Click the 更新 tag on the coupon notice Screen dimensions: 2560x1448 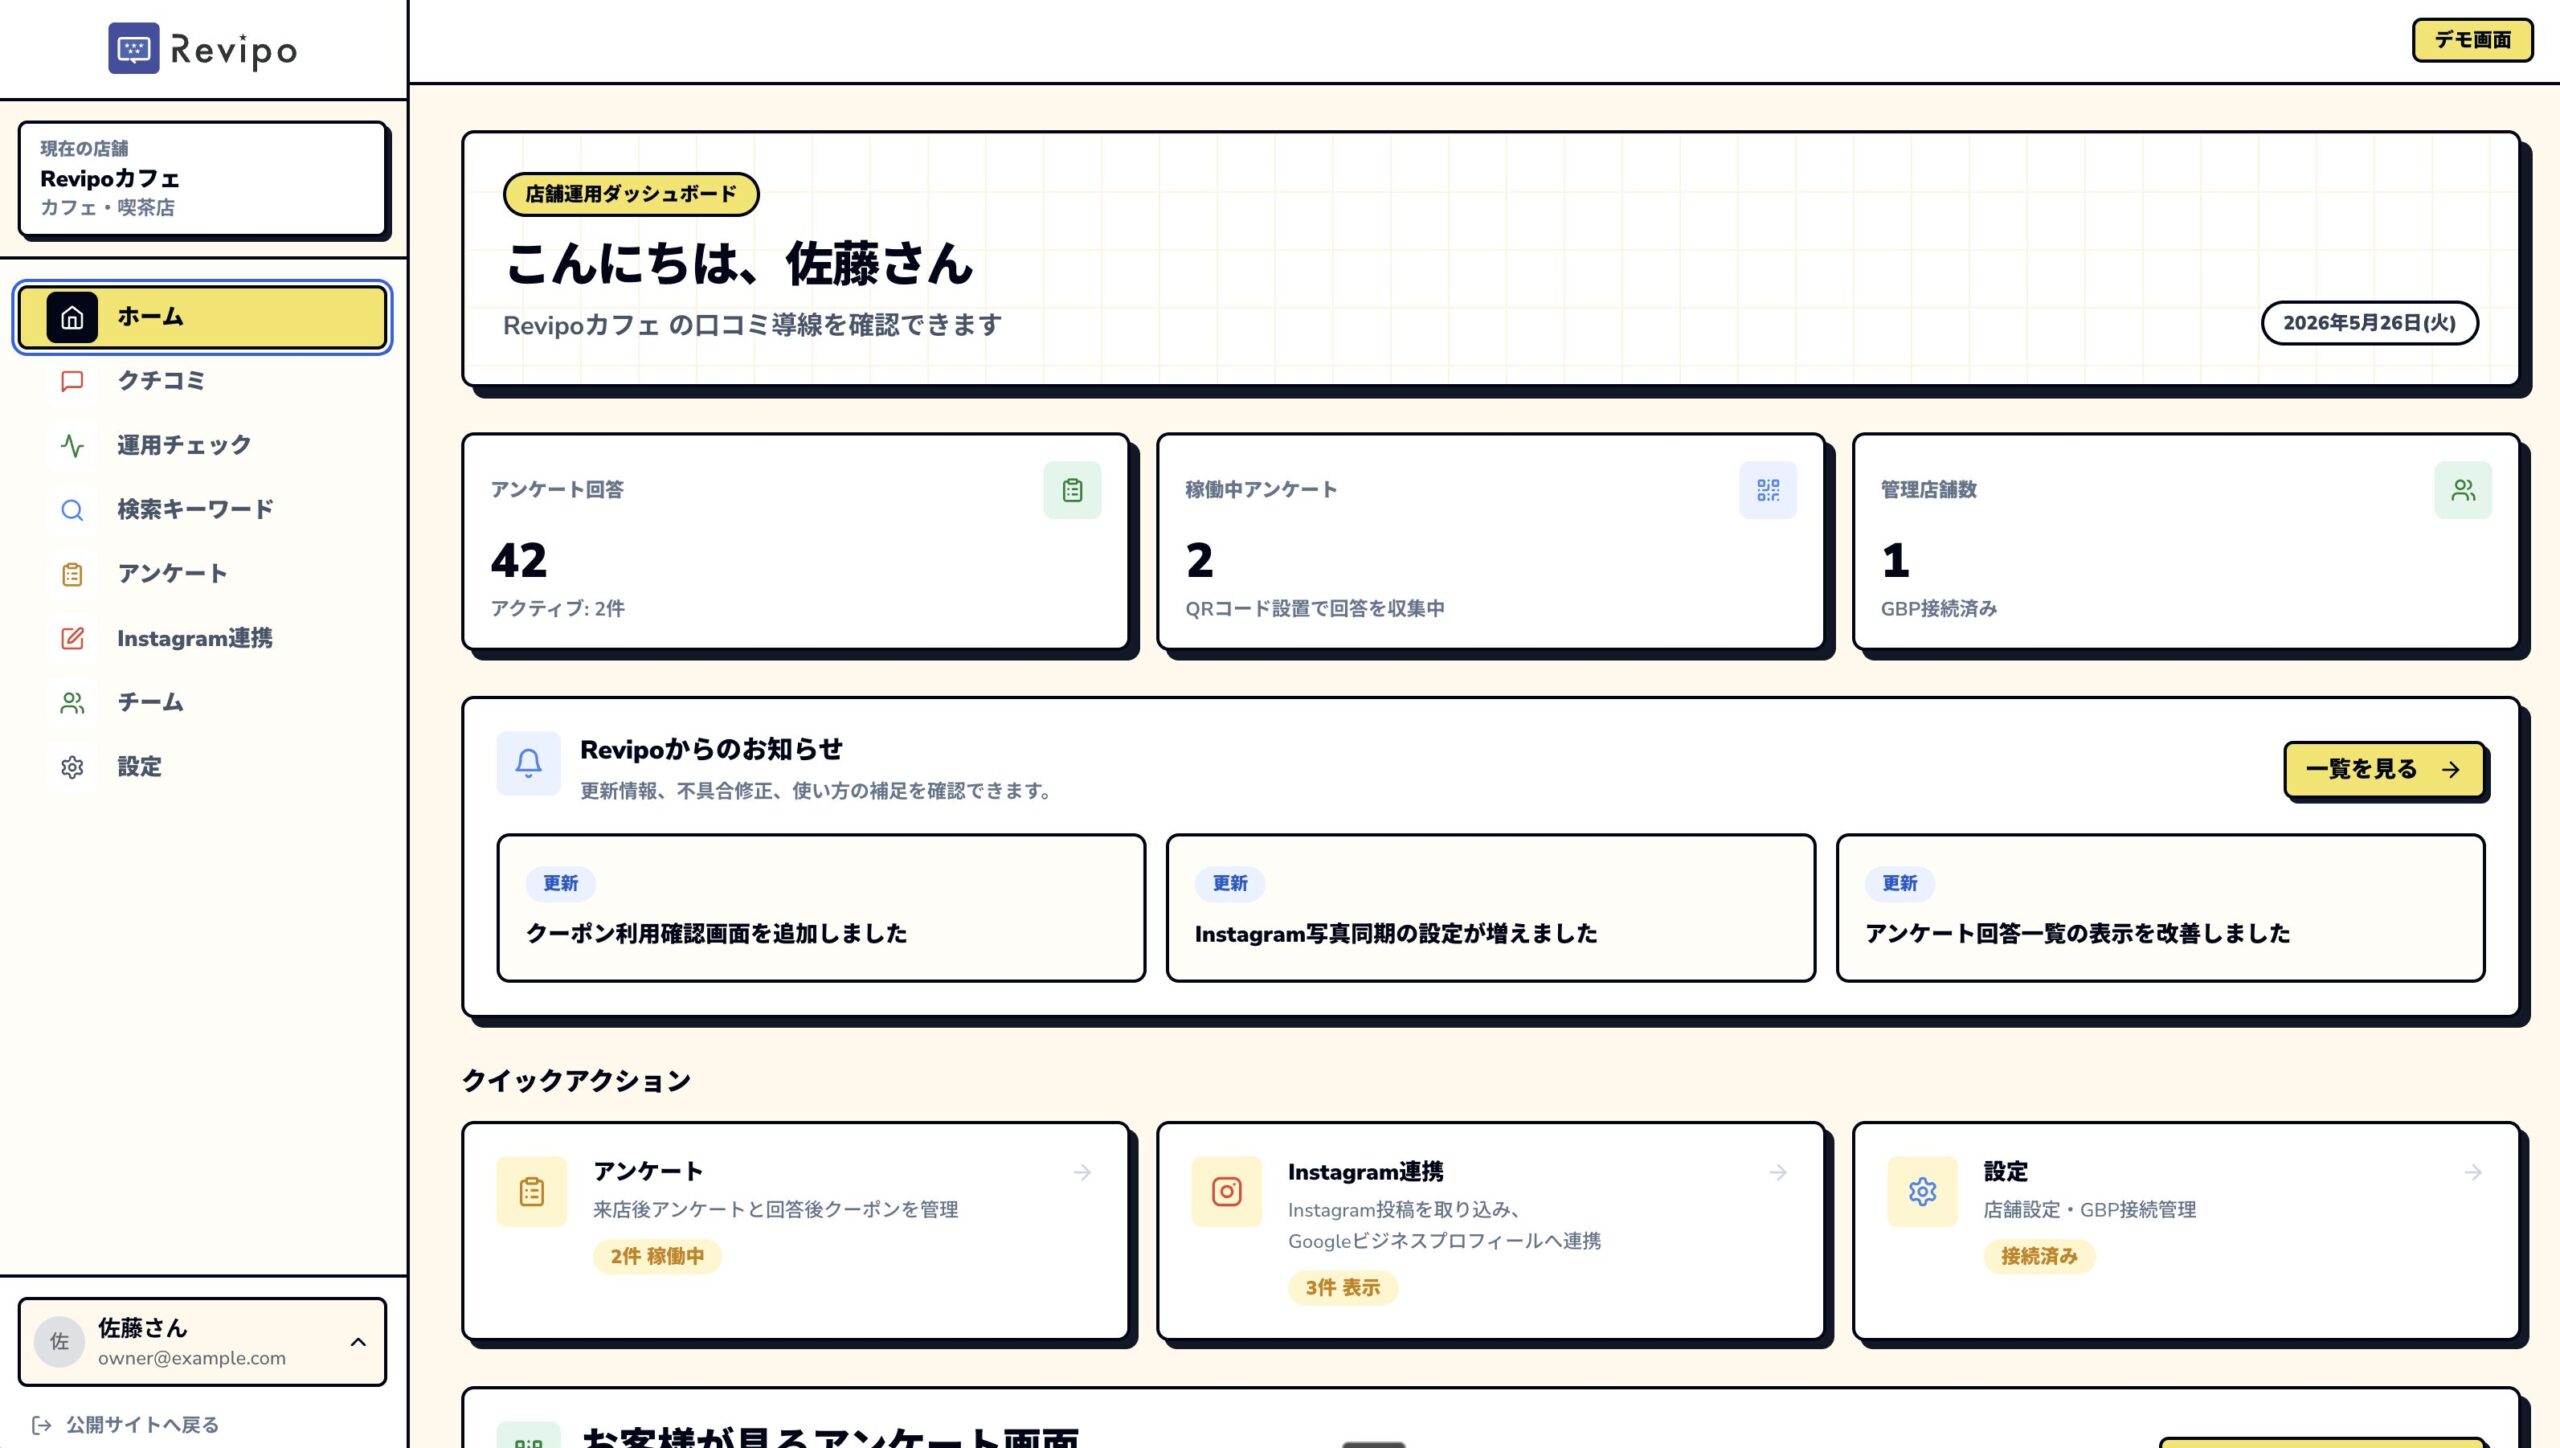click(x=560, y=883)
